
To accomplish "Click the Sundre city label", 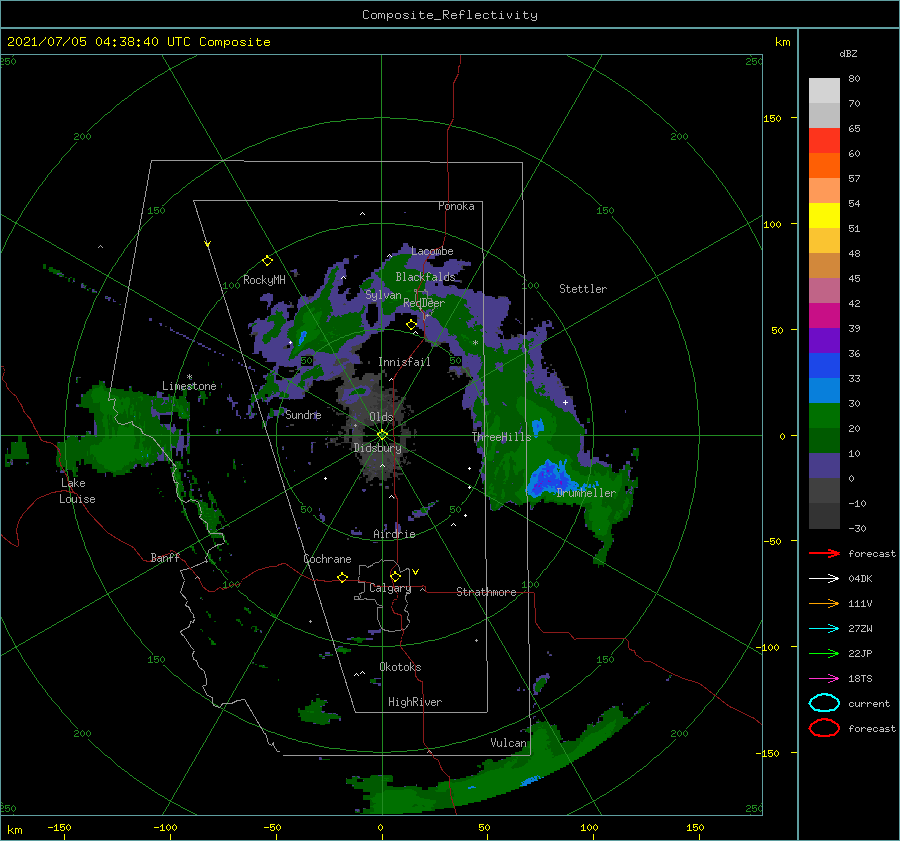I will coord(303,414).
